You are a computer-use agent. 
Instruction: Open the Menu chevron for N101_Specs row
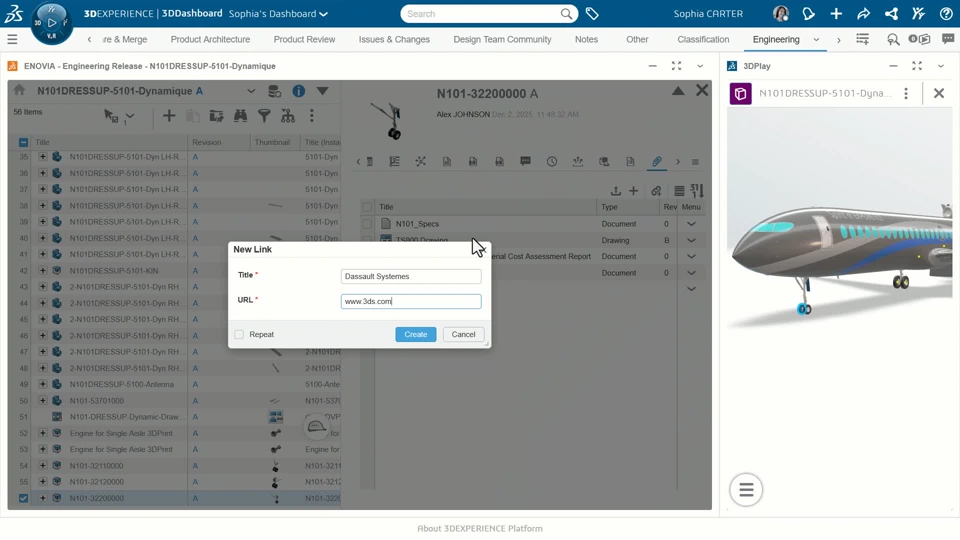click(691, 224)
